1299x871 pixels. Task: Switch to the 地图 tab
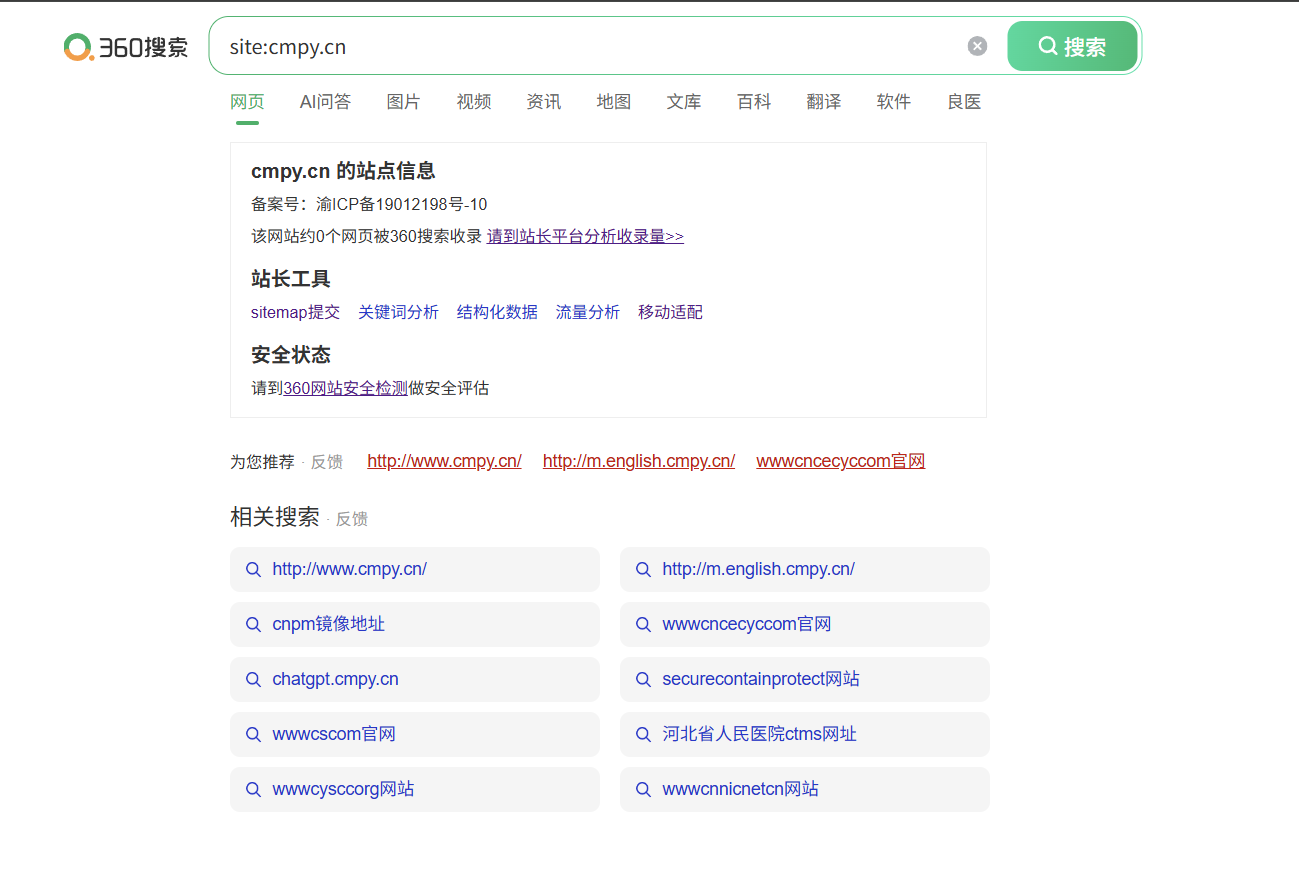coord(614,102)
